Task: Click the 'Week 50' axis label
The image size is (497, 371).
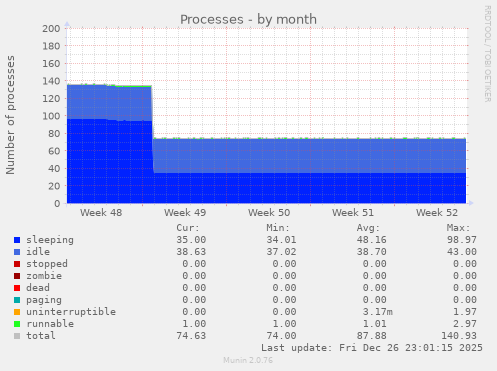Action: click(269, 213)
